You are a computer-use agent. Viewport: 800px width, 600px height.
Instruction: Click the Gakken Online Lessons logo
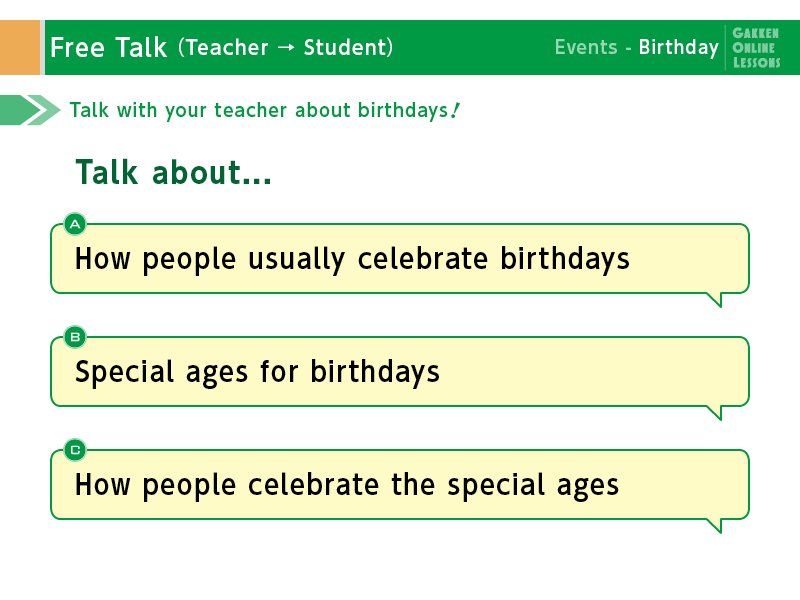pyautogui.click(x=756, y=47)
